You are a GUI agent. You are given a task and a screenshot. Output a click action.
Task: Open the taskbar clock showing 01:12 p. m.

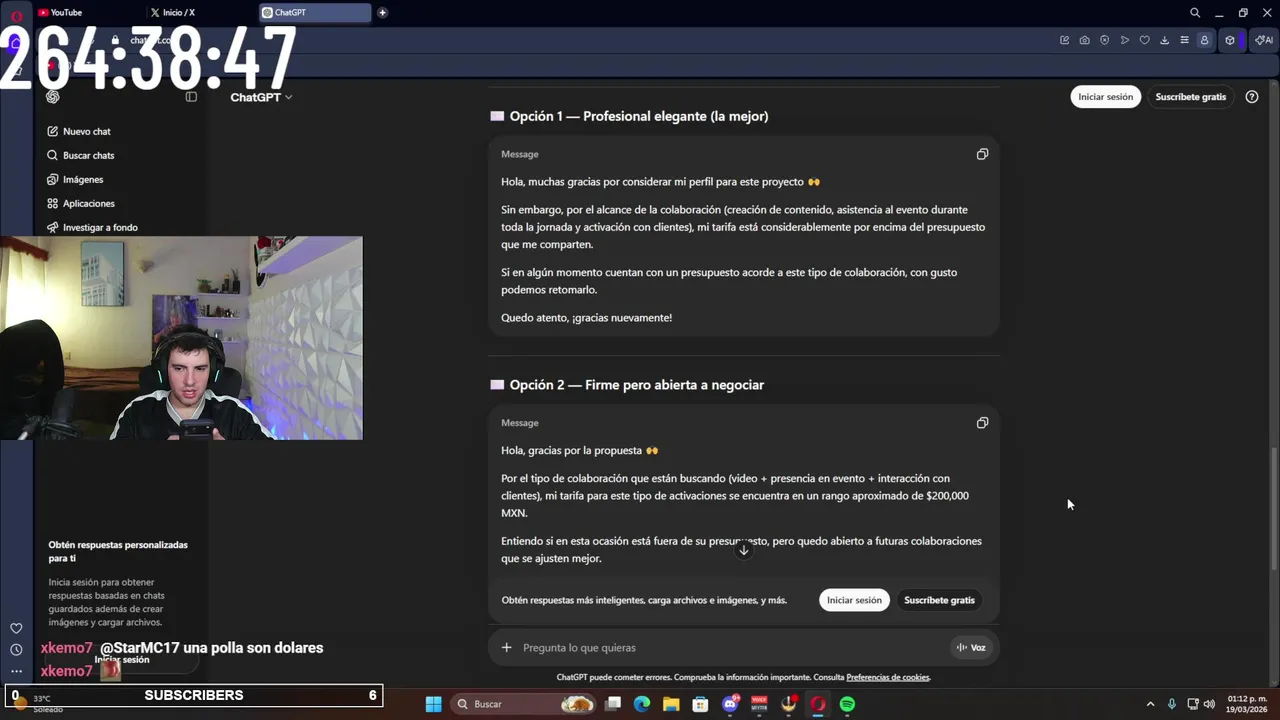coord(1247,704)
